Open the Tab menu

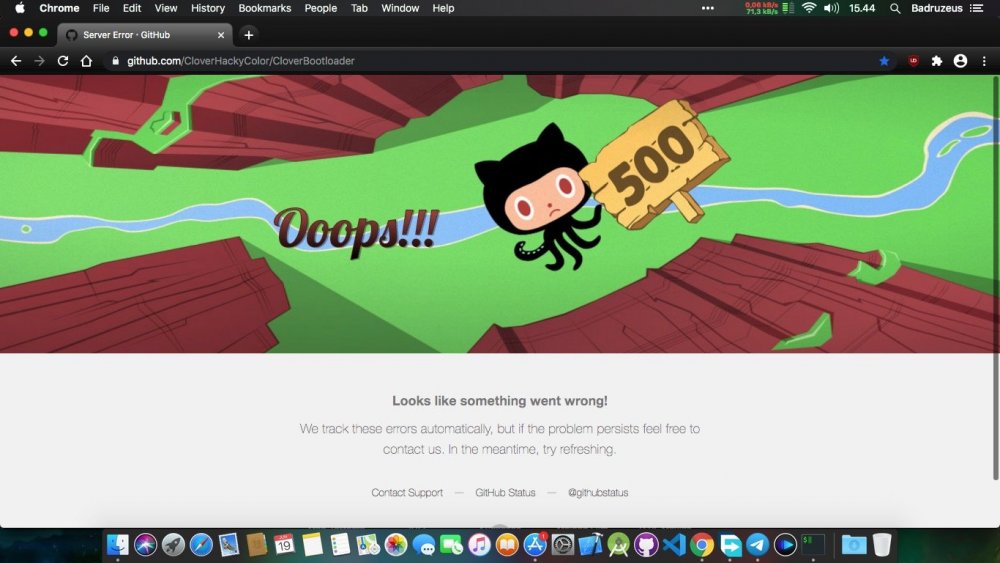(x=359, y=8)
